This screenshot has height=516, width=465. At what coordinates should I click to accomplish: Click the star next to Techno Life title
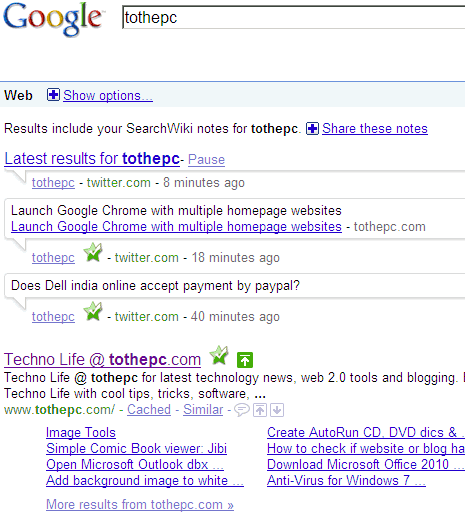pyautogui.click(x=219, y=355)
